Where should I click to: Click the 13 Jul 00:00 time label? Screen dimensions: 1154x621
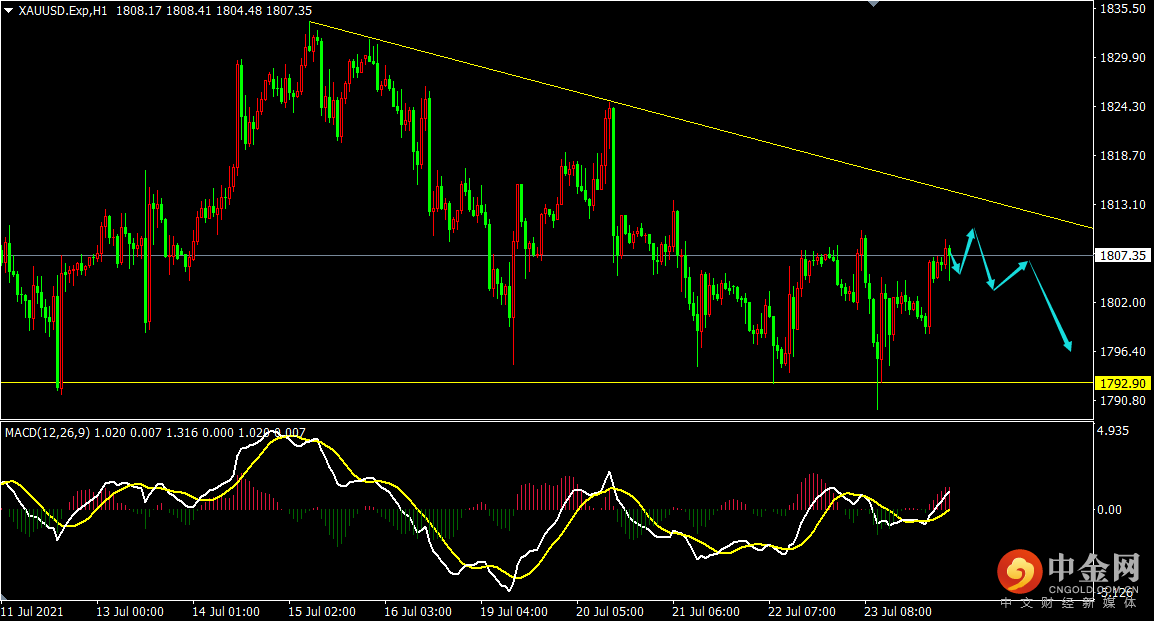pyautogui.click(x=130, y=611)
